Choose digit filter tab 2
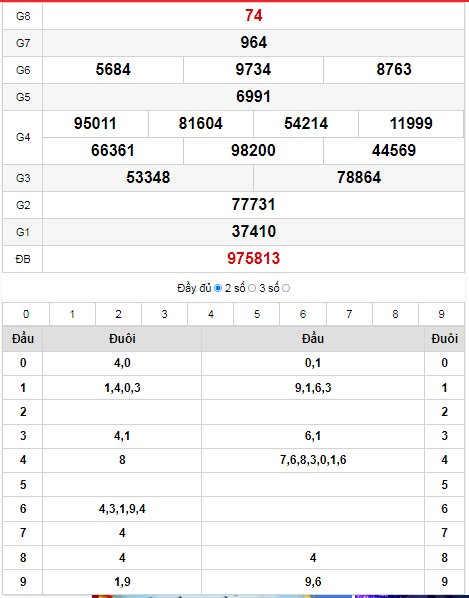This screenshot has width=469, height=598. [118, 314]
